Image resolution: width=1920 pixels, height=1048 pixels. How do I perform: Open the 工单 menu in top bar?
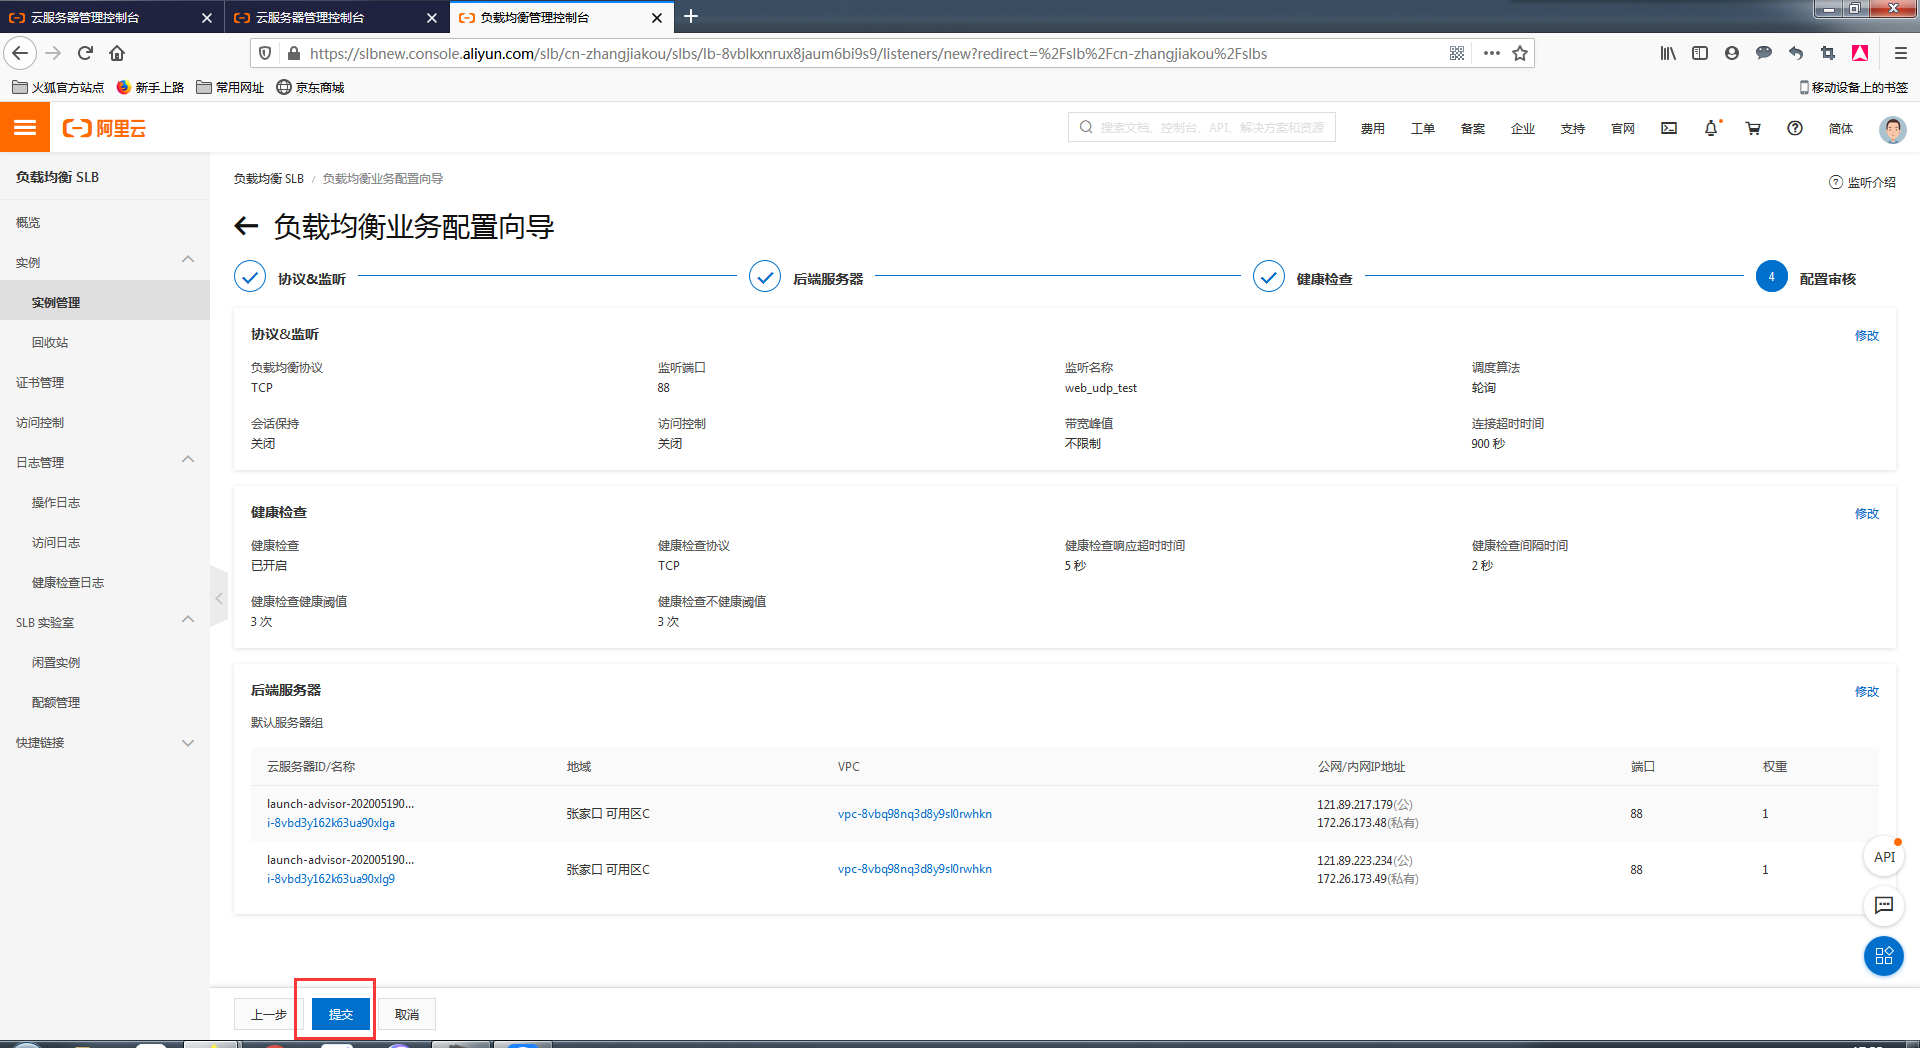click(x=1422, y=128)
